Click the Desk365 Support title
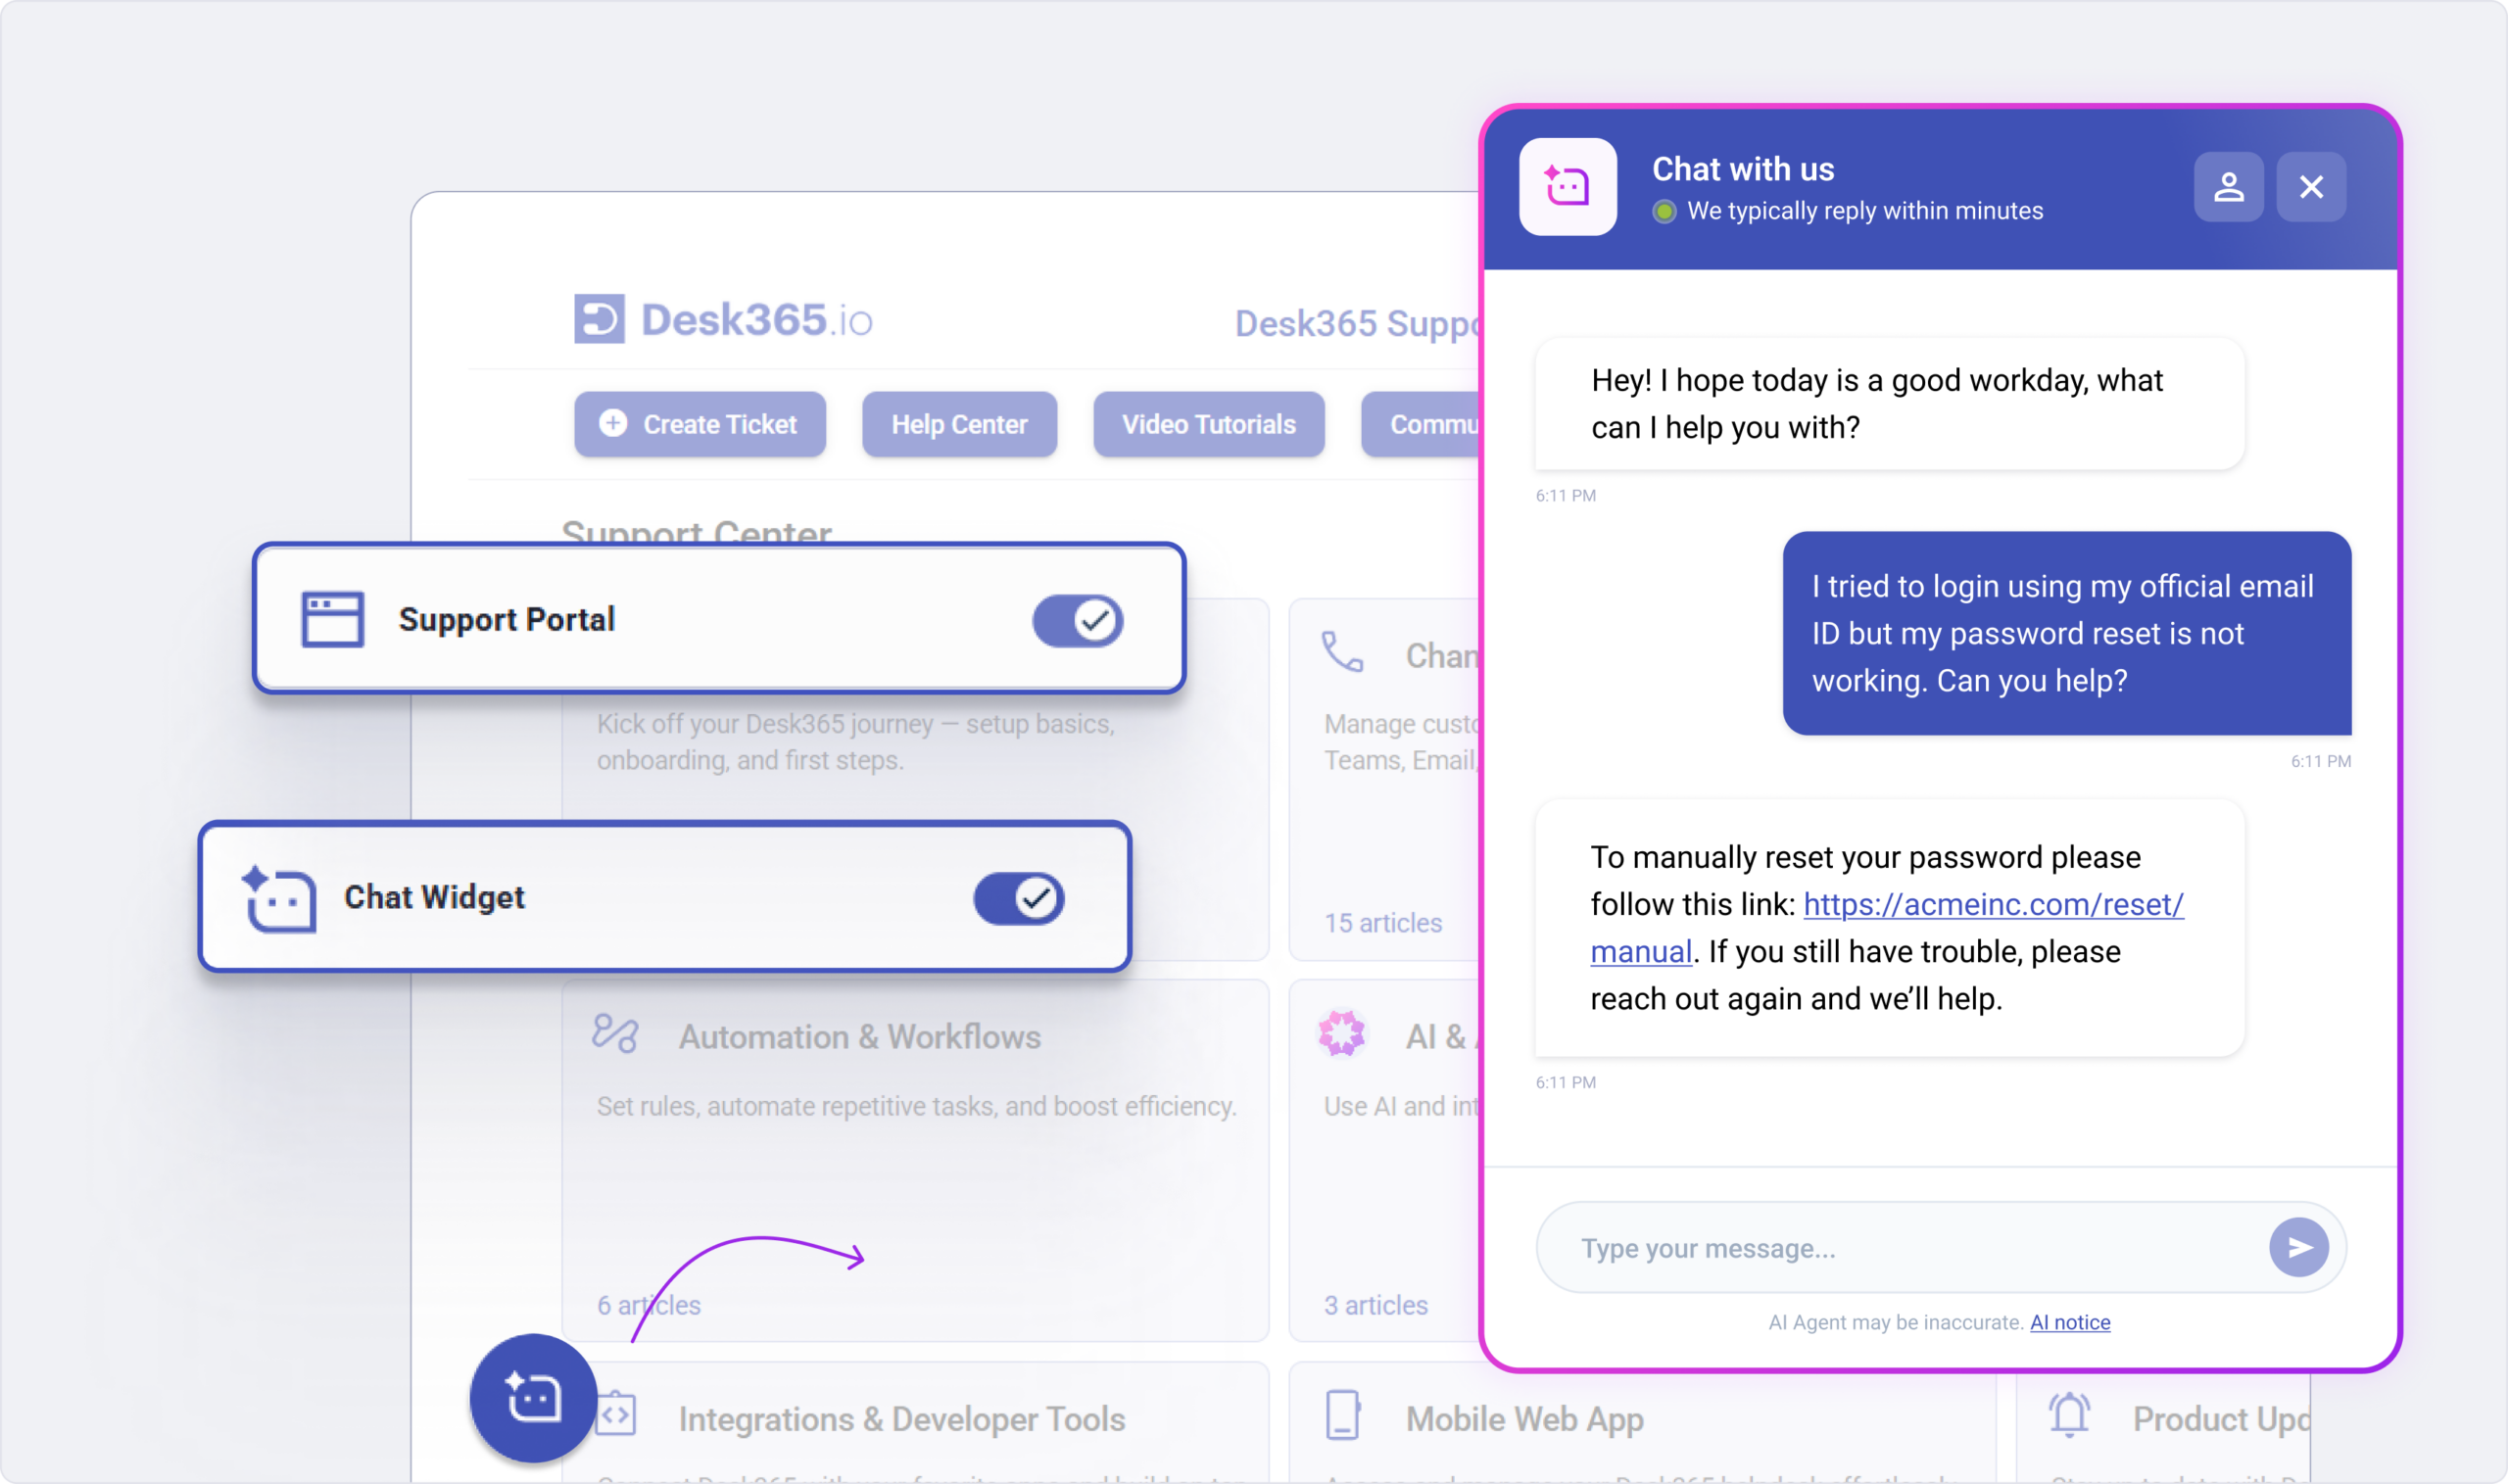The height and width of the screenshot is (1484, 2508). [x=1357, y=323]
